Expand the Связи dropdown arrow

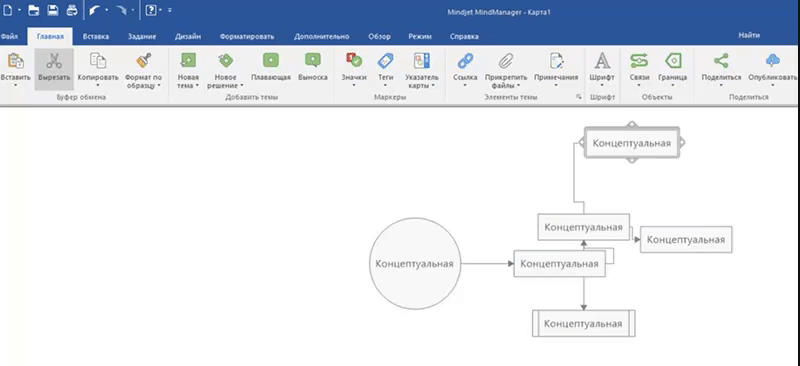(x=639, y=85)
